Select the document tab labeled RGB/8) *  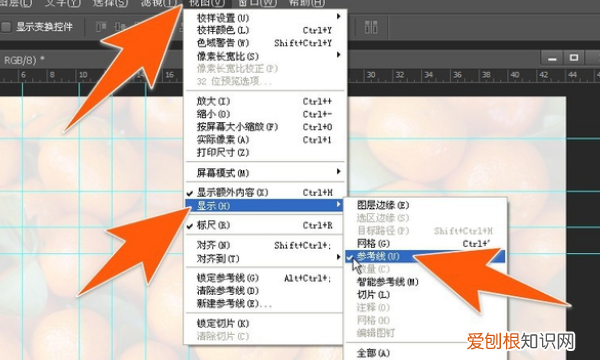[x=24, y=60]
